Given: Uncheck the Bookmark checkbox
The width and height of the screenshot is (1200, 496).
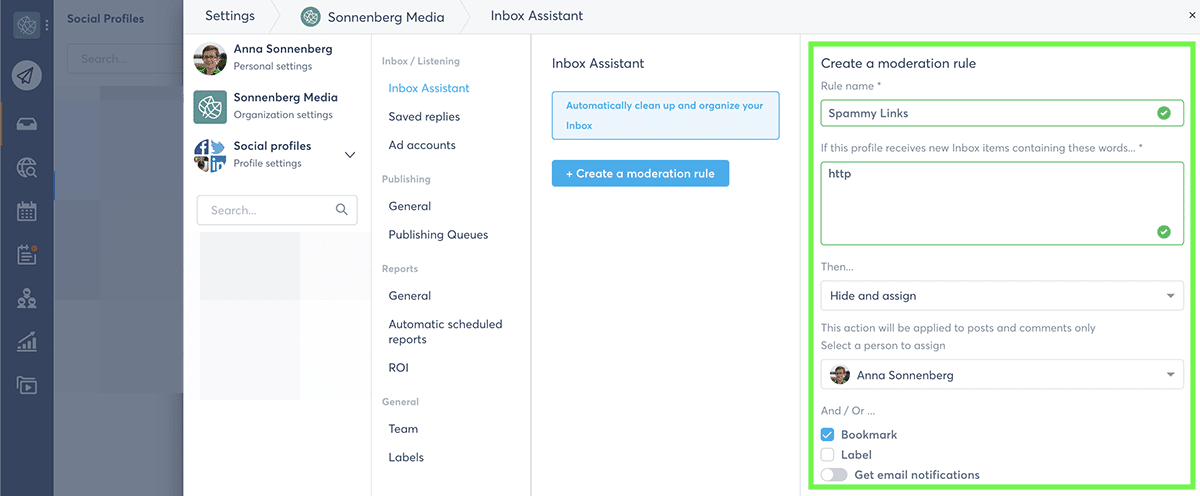Looking at the screenshot, I should pos(828,435).
